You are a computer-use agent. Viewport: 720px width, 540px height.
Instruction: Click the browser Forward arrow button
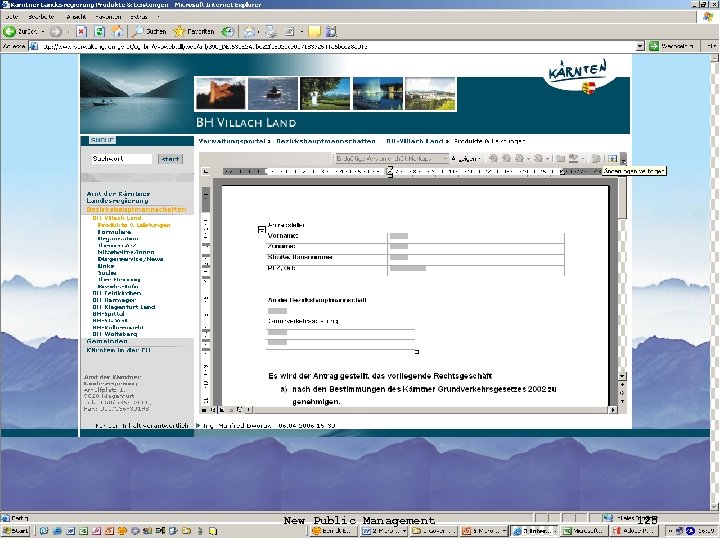[x=56, y=32]
